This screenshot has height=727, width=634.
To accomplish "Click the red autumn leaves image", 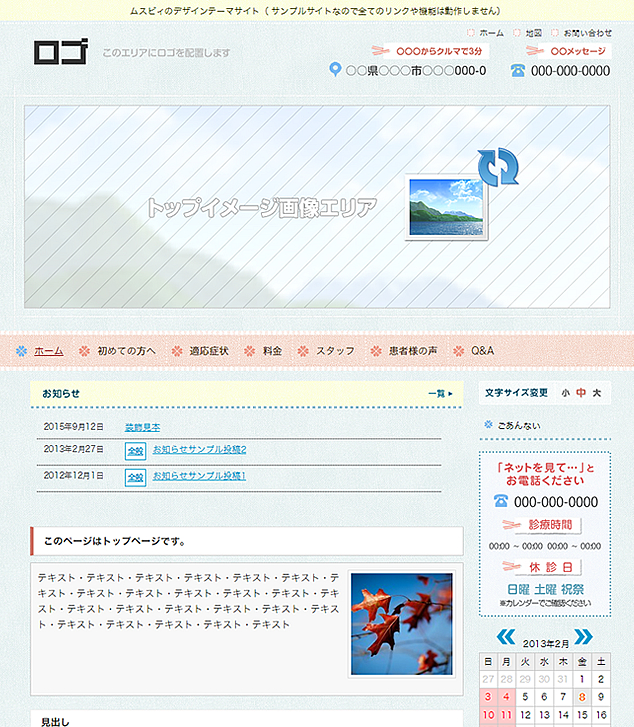I will (x=402, y=624).
